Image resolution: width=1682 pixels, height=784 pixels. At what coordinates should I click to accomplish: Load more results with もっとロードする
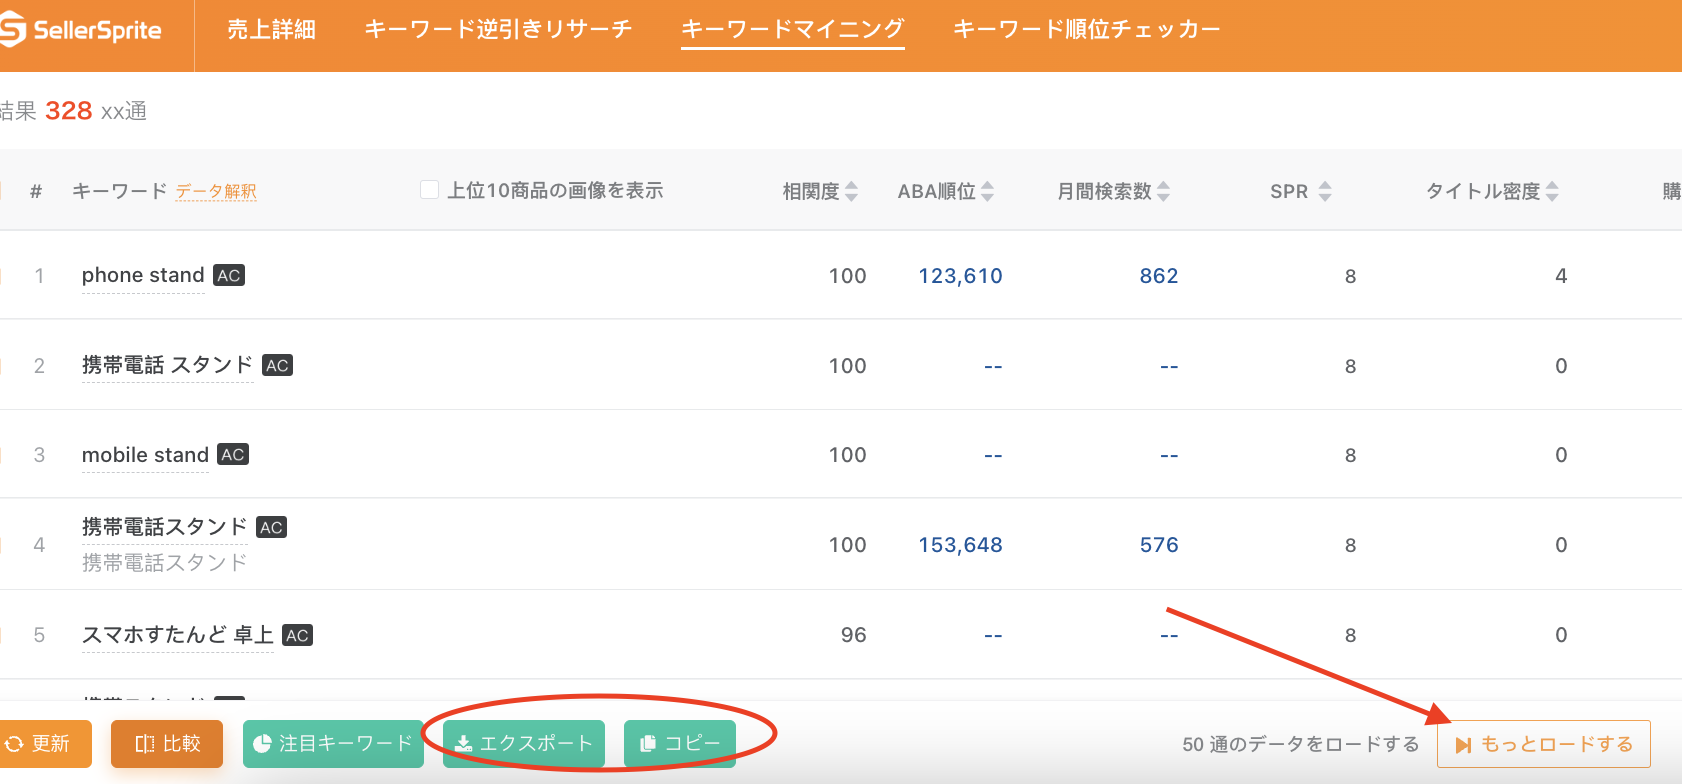coord(1544,744)
